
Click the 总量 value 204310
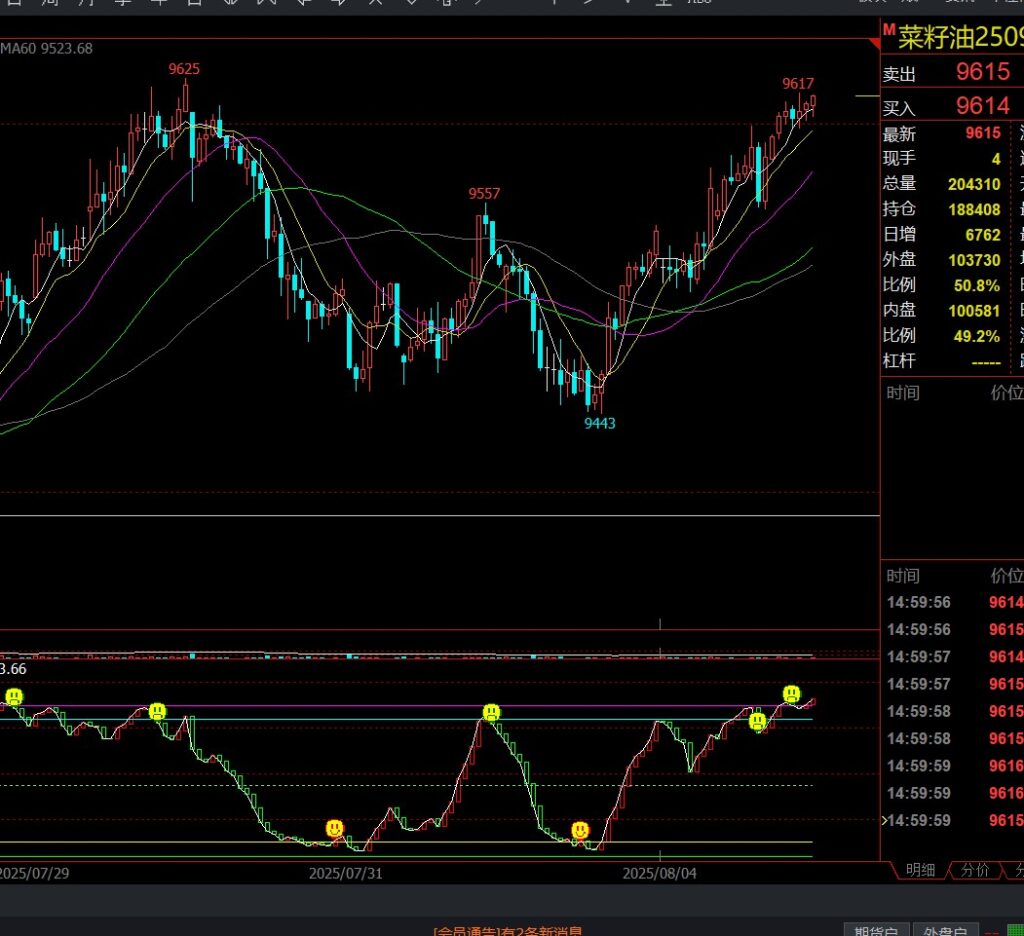click(974, 184)
